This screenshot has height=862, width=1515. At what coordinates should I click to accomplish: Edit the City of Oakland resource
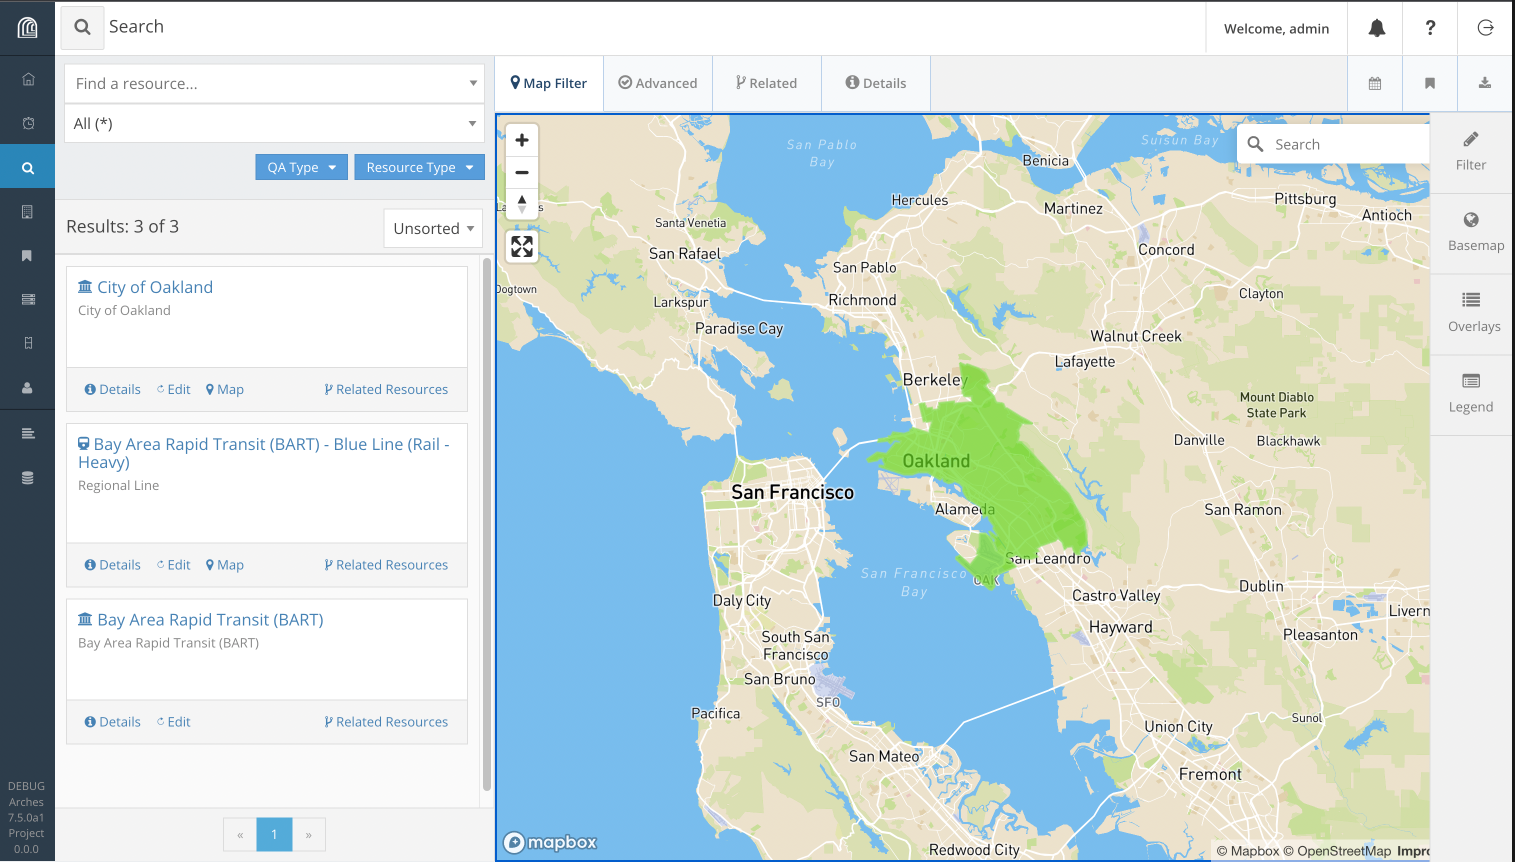pyautogui.click(x=174, y=390)
